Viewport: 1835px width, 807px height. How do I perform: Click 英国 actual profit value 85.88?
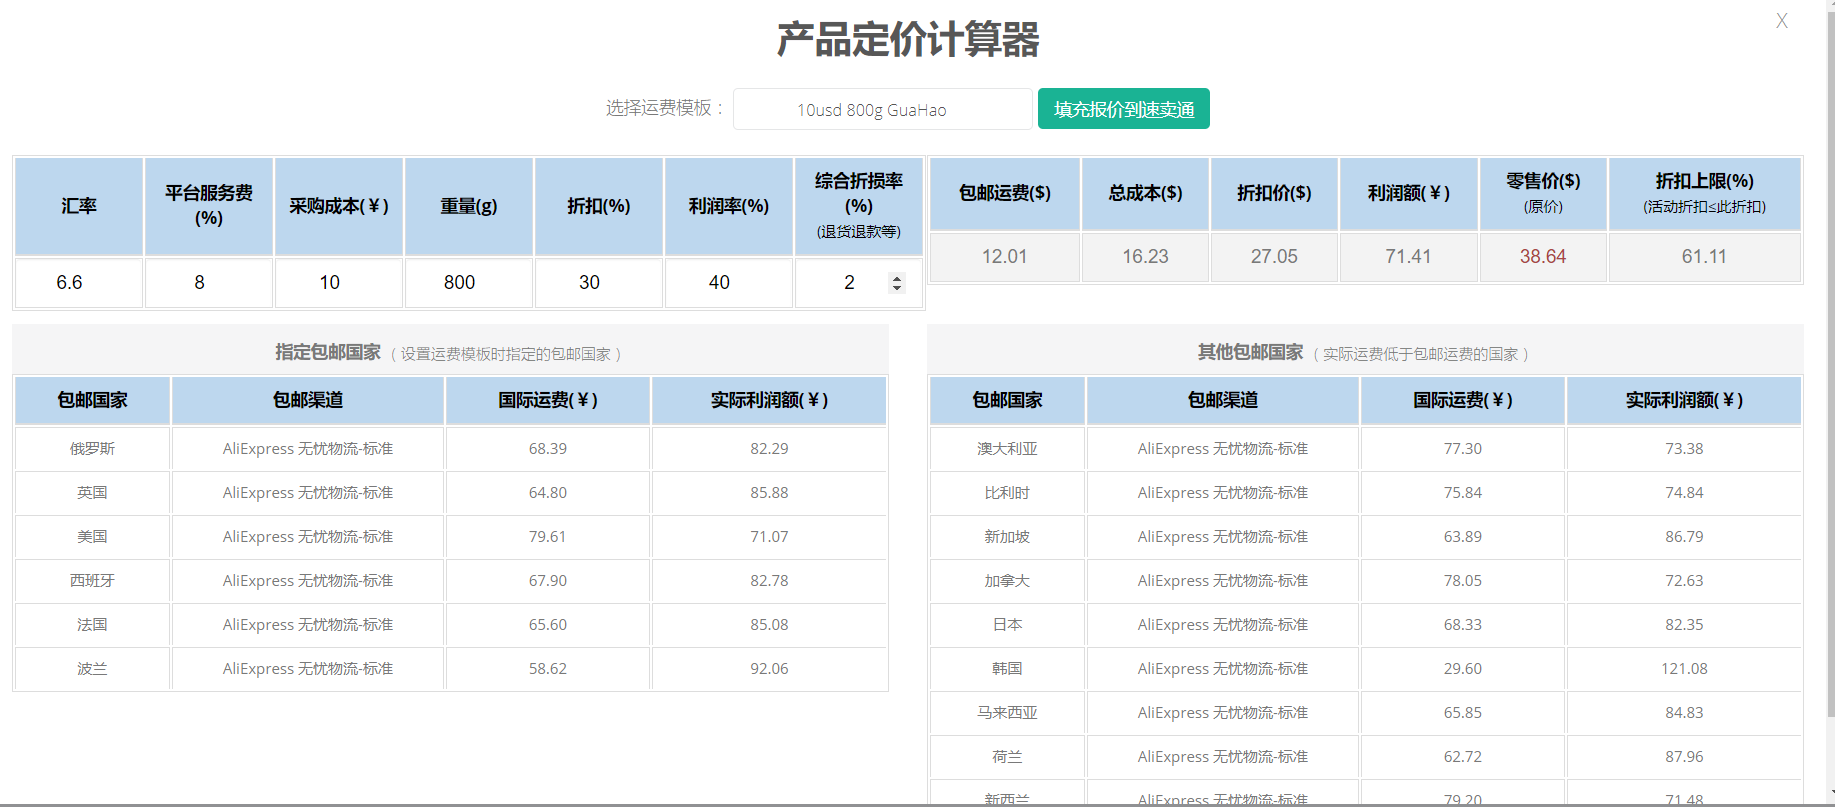click(x=769, y=493)
